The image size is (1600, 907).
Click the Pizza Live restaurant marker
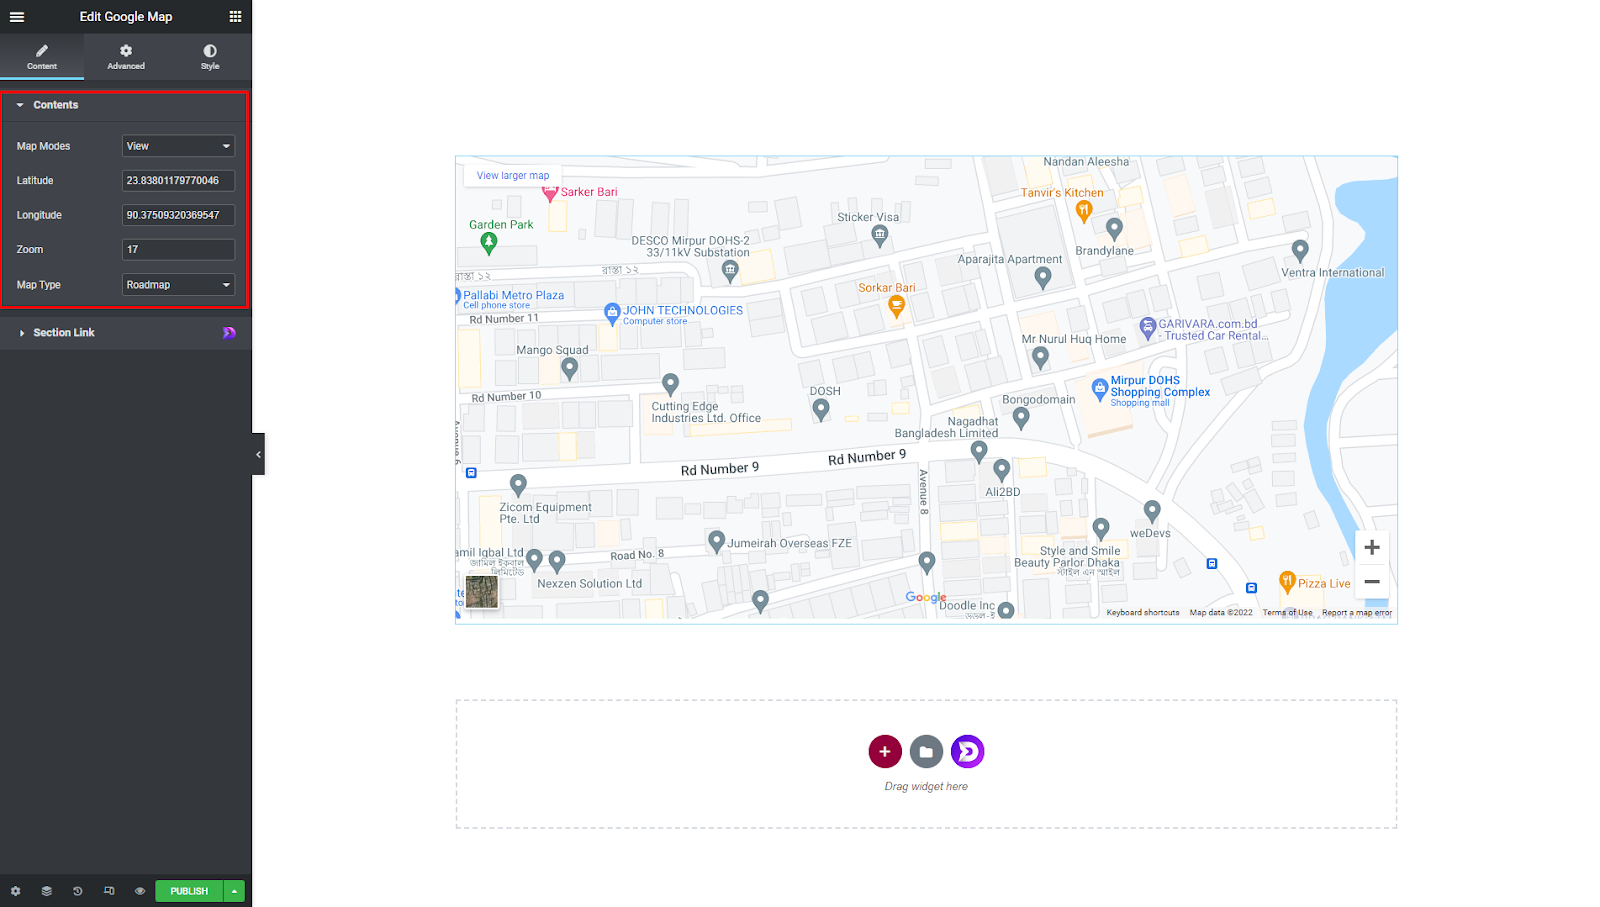pos(1288,582)
